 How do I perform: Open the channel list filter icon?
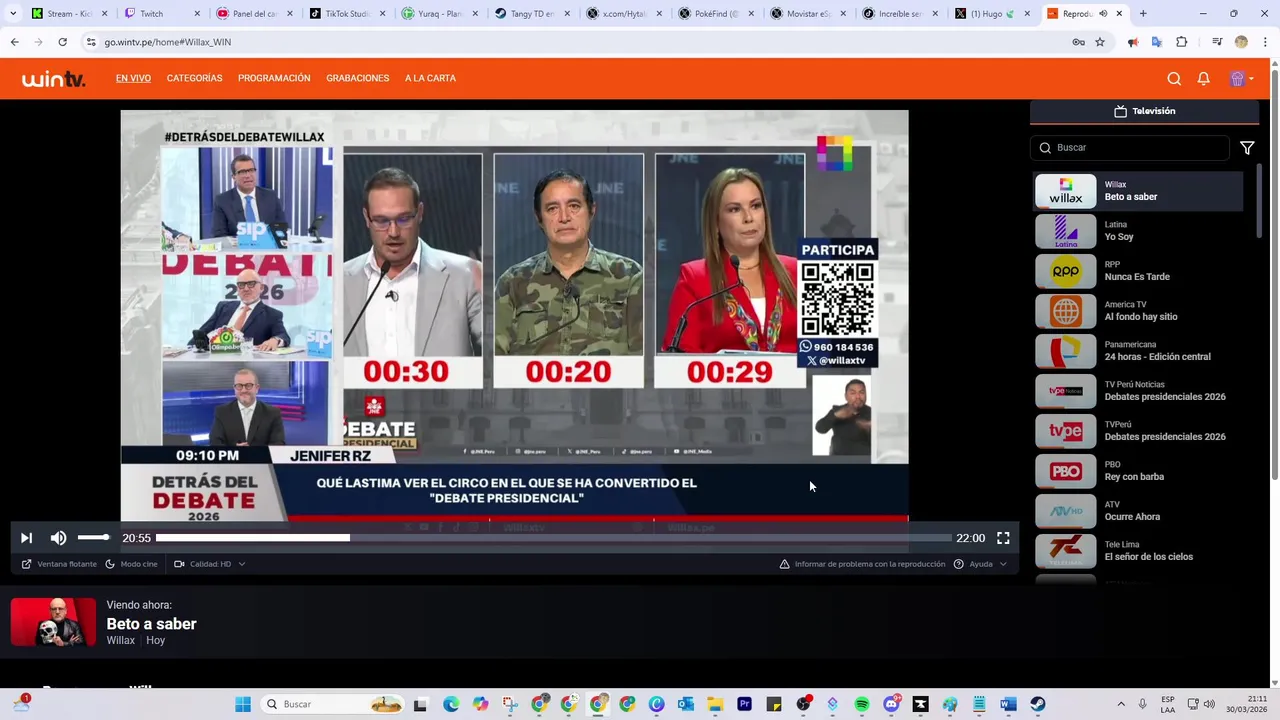(x=1247, y=147)
